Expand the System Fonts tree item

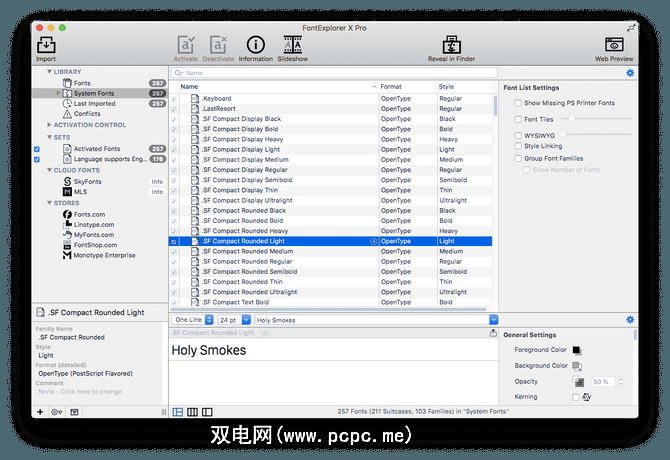click(59, 93)
